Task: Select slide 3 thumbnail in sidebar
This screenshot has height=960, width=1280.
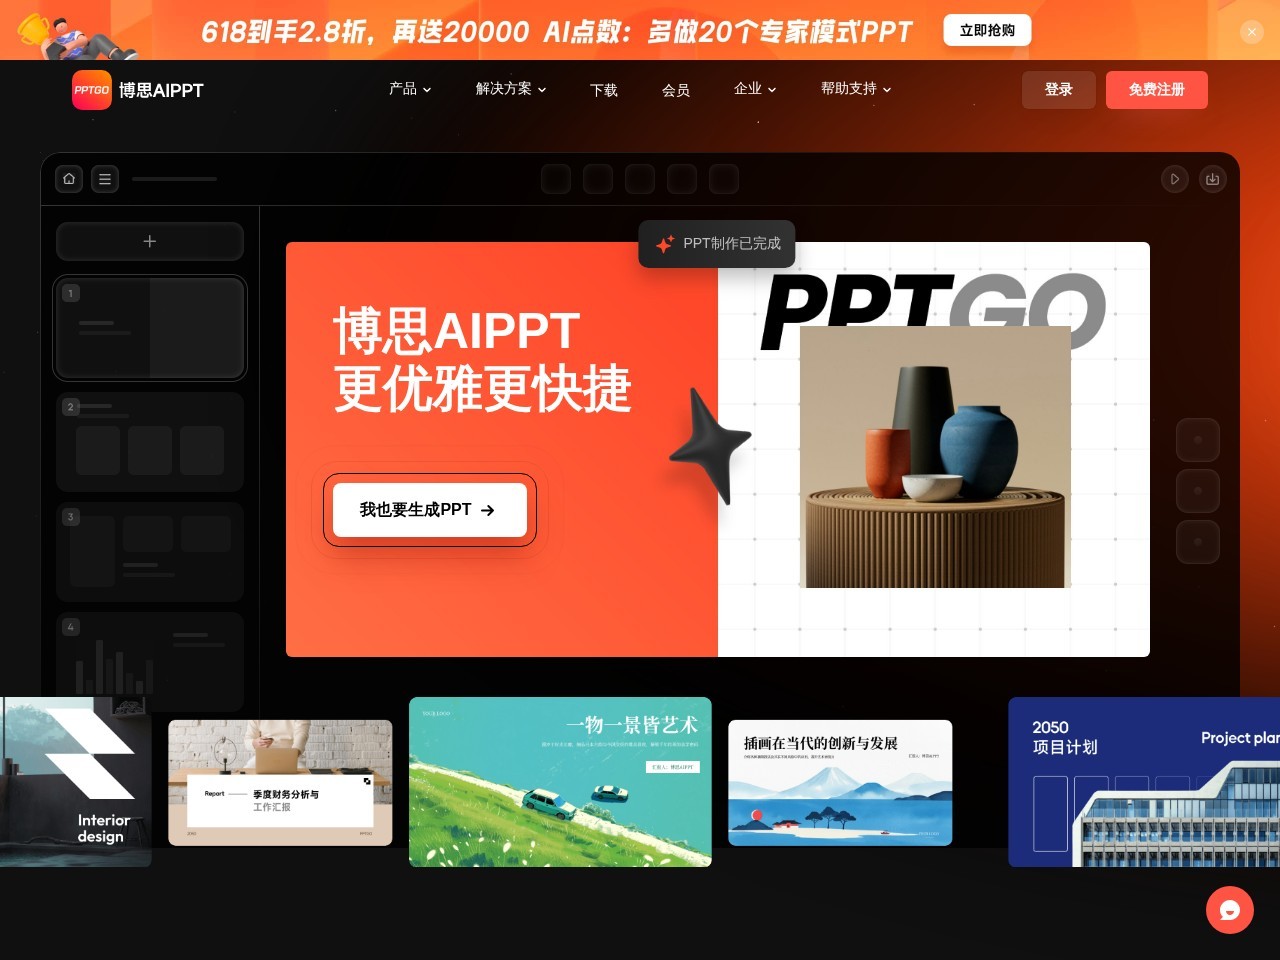Action: pyautogui.click(x=150, y=552)
